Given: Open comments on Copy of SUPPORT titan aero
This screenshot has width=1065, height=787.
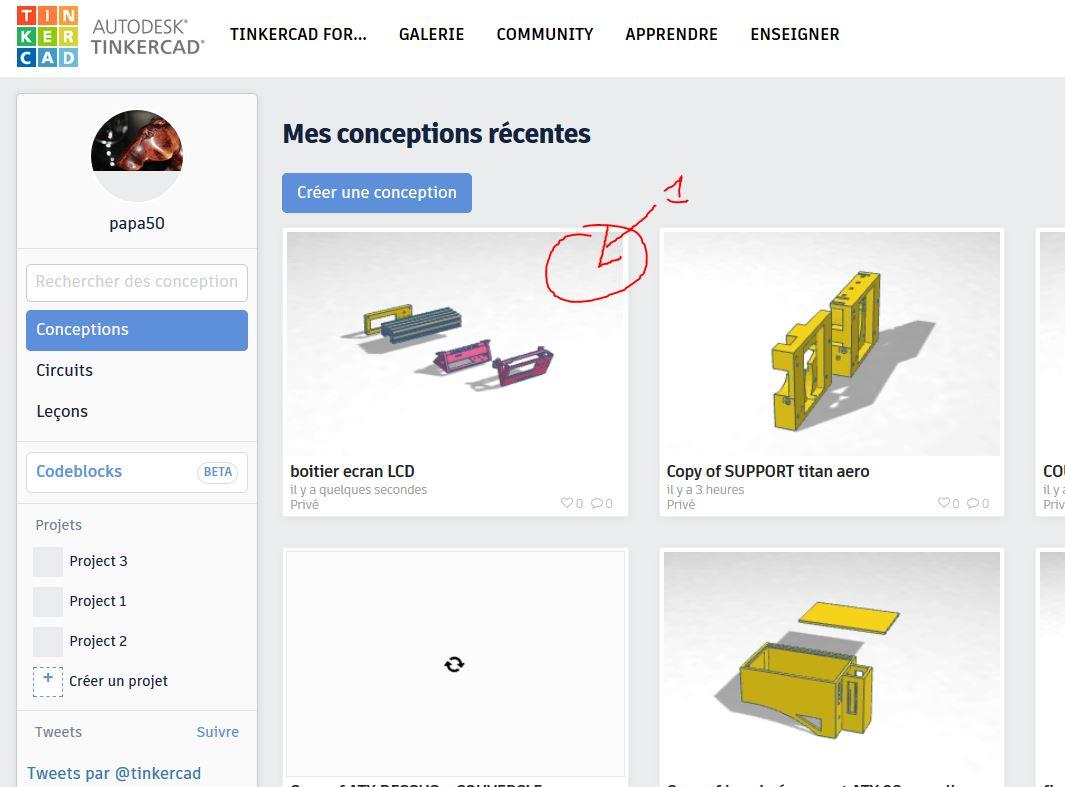Looking at the screenshot, I should [973, 503].
